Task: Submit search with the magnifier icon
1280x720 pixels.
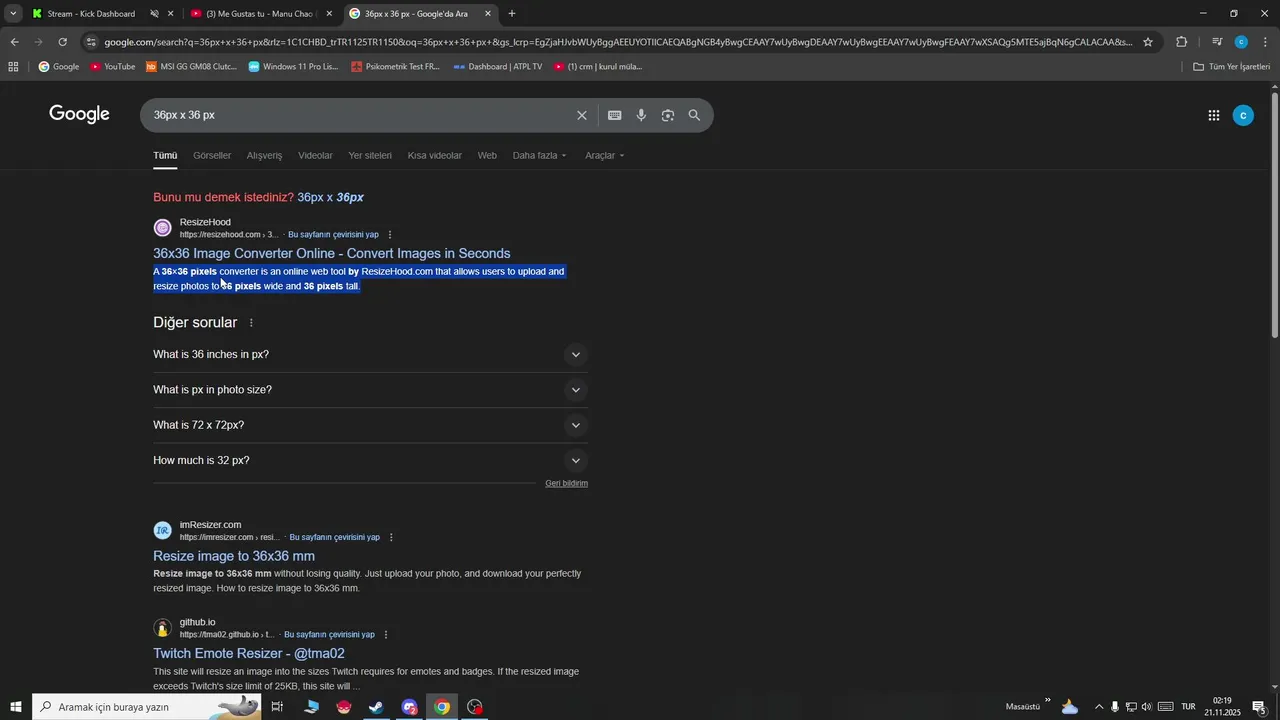Action: (694, 115)
